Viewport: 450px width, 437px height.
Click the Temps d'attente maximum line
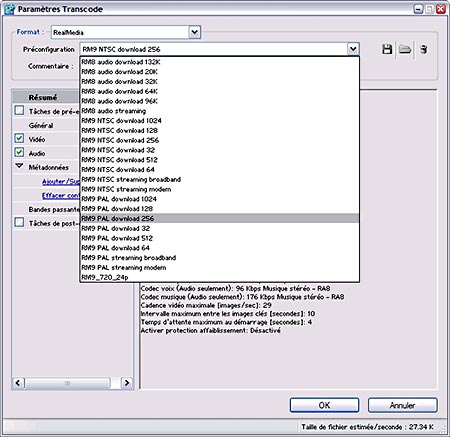[226, 322]
